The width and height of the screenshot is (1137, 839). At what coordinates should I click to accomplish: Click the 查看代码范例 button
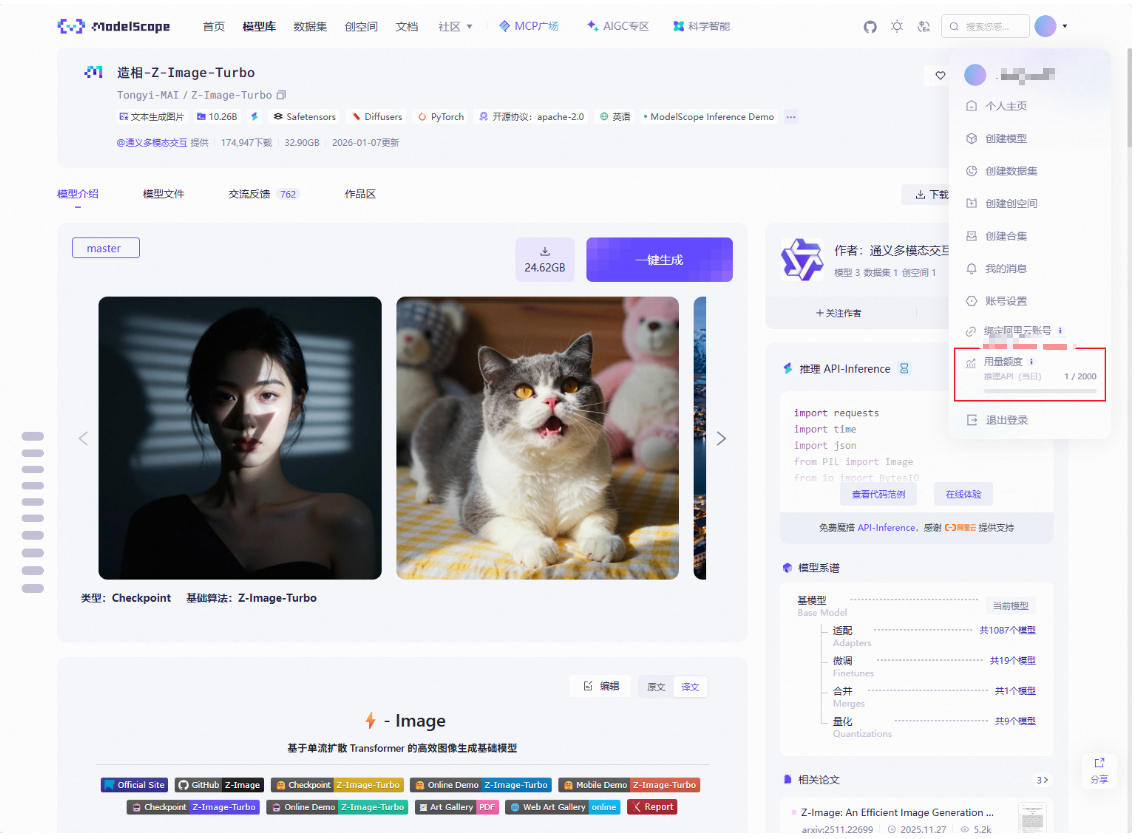click(877, 494)
